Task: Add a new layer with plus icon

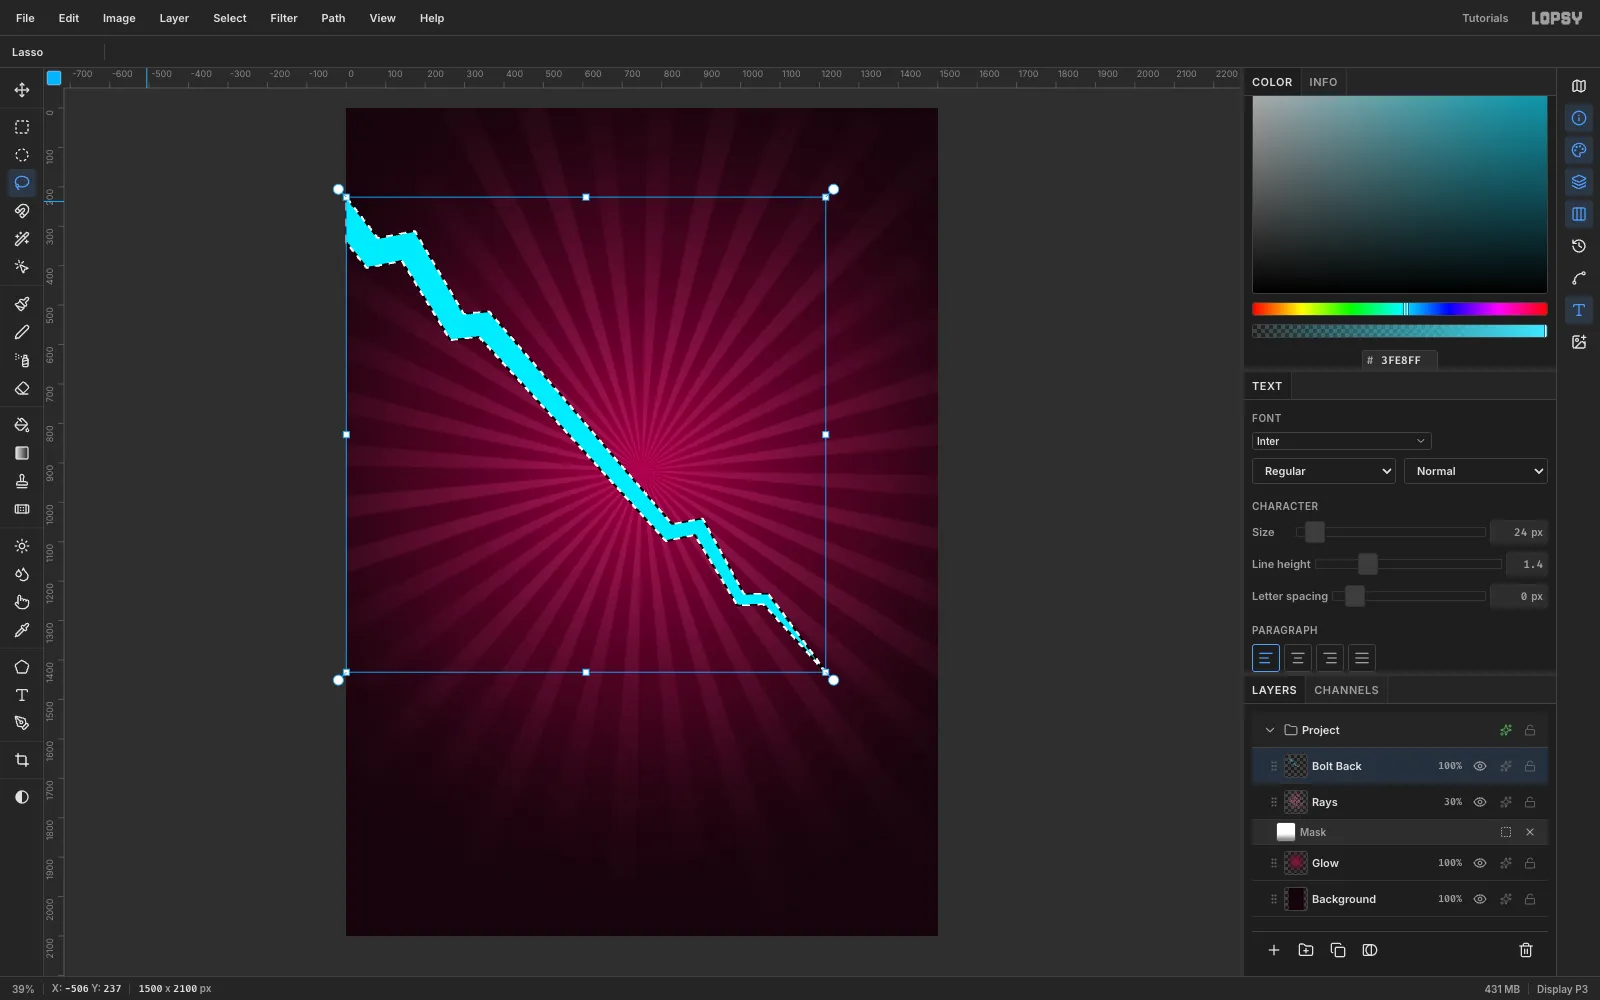Action: (1274, 950)
